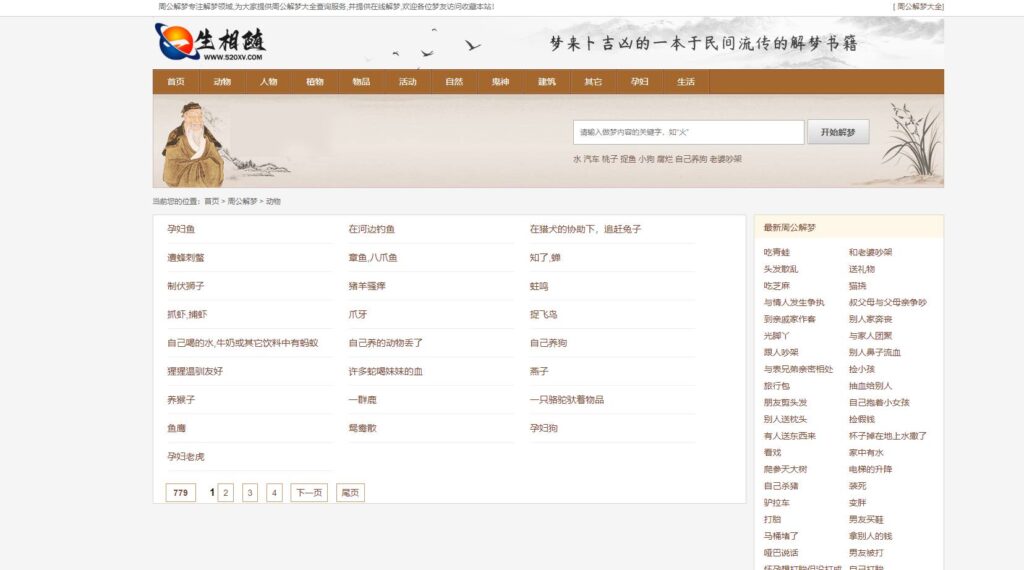Open the 动物 category in nav bar
This screenshot has width=1024, height=570.
[x=222, y=82]
